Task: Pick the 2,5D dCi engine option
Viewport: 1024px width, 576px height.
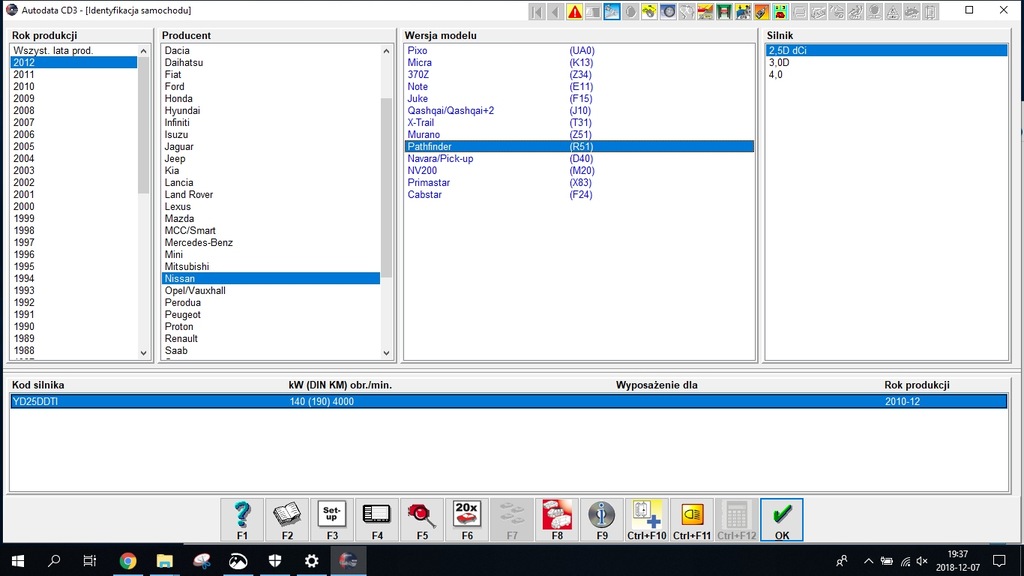Action: pyautogui.click(x=887, y=50)
